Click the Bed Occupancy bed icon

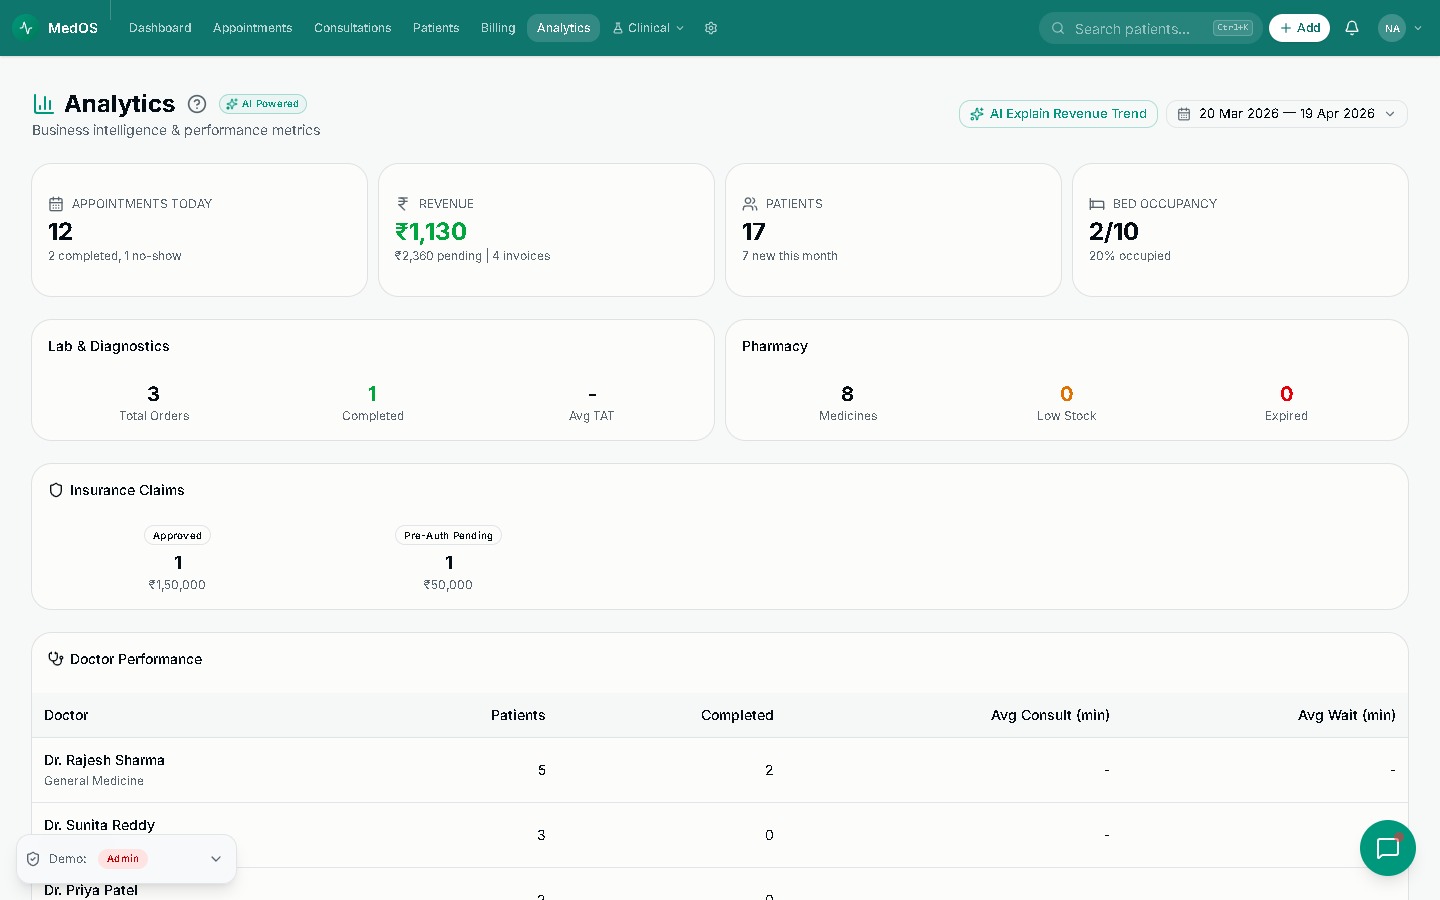1097,204
